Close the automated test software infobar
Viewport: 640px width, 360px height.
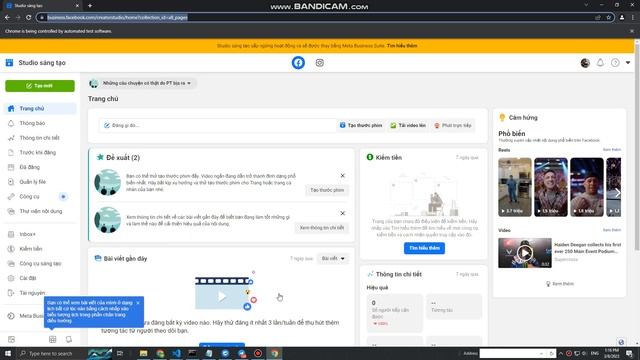pyautogui.click(x=632, y=31)
